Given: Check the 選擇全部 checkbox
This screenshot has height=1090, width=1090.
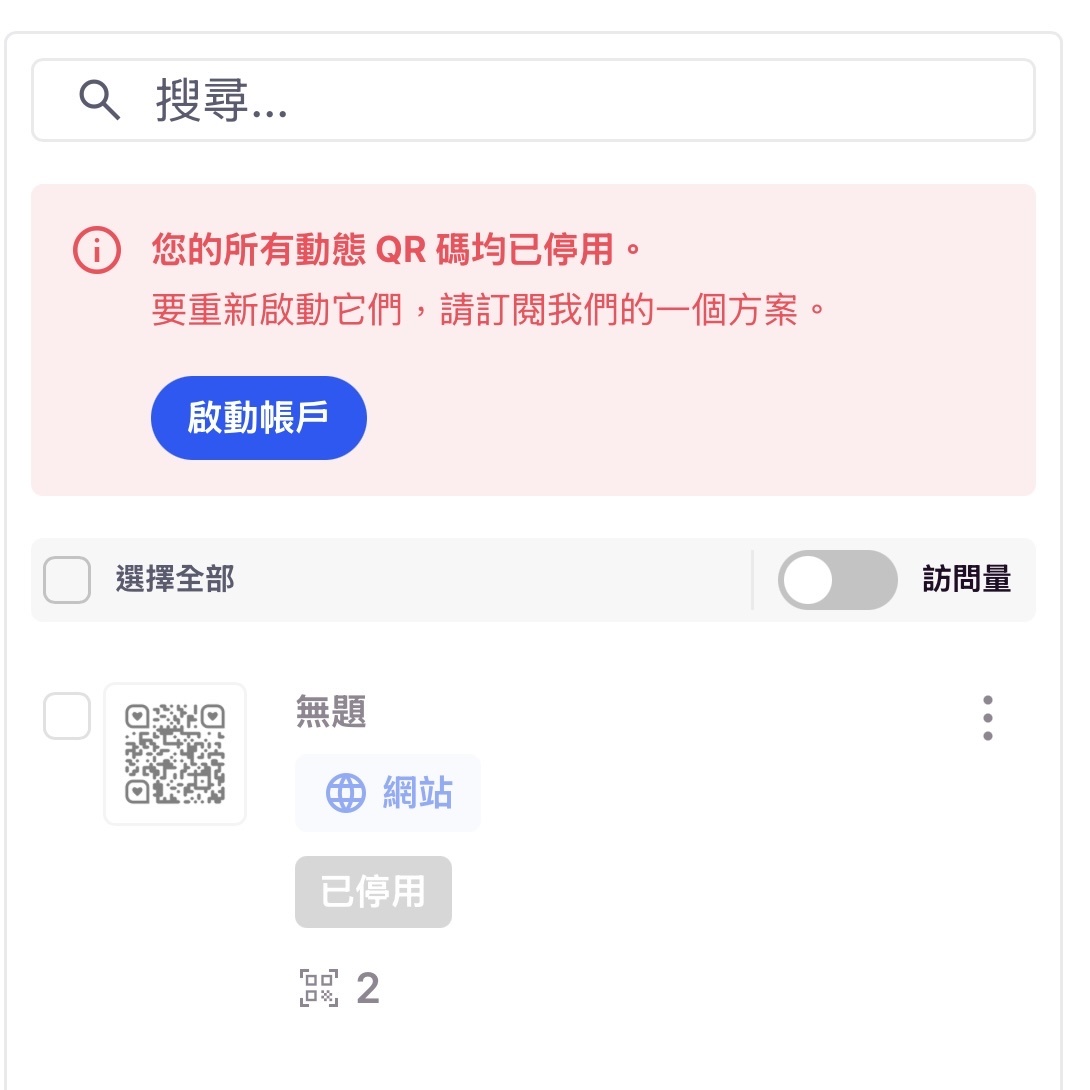Looking at the screenshot, I should (67, 580).
